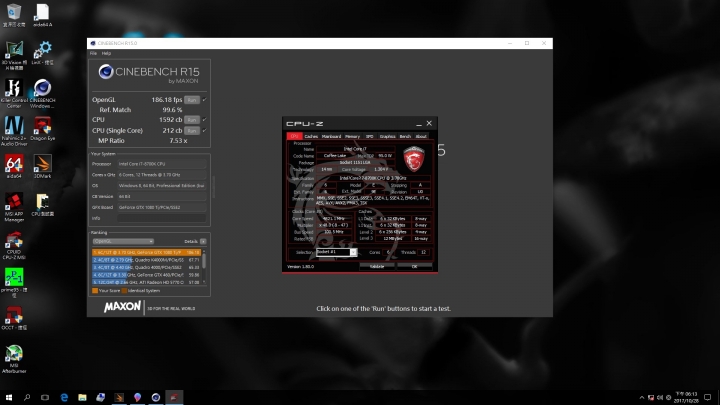Open the LinX gear shortcut icon
Screen dimensions: 720x405
click(42, 52)
